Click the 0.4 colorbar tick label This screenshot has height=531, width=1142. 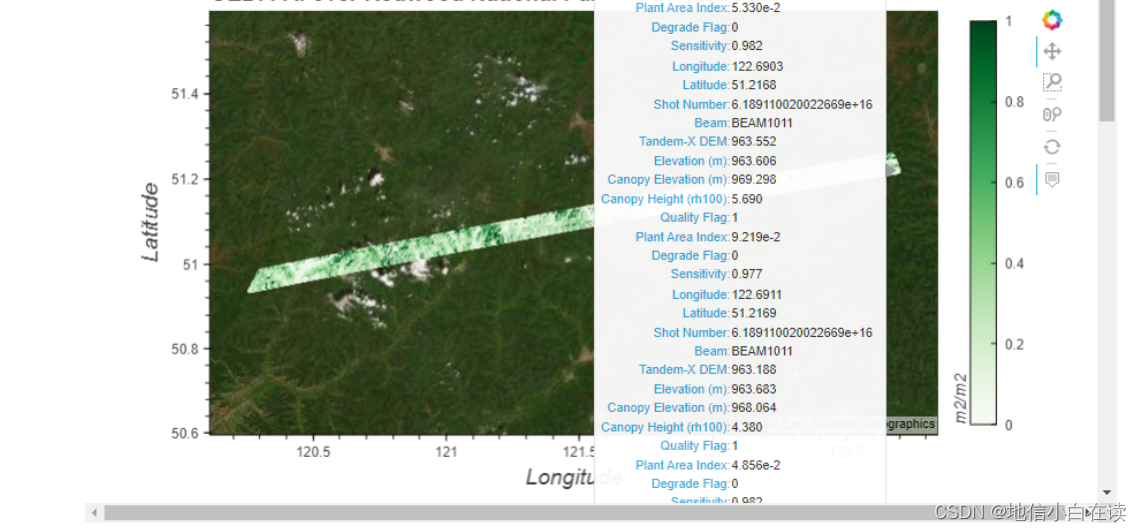(1015, 264)
